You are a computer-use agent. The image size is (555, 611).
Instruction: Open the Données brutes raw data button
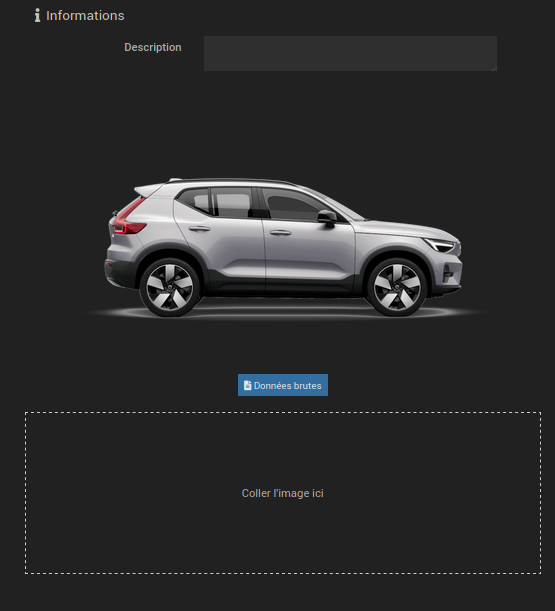pyautogui.click(x=283, y=385)
